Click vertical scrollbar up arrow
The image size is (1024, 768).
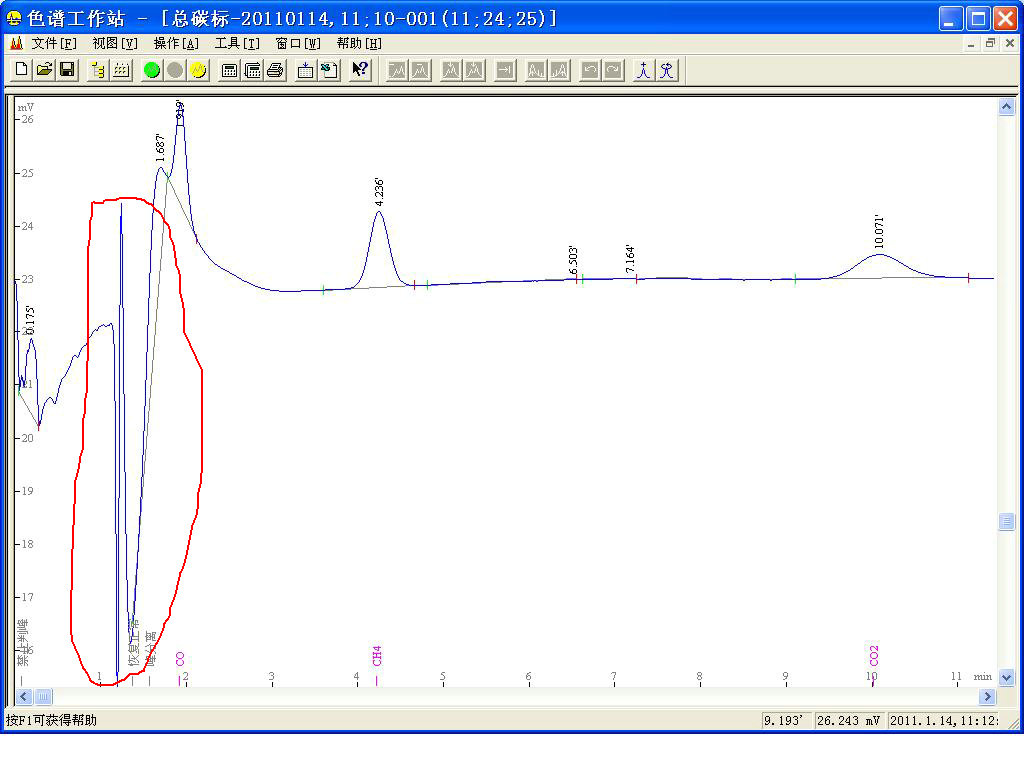[1006, 106]
